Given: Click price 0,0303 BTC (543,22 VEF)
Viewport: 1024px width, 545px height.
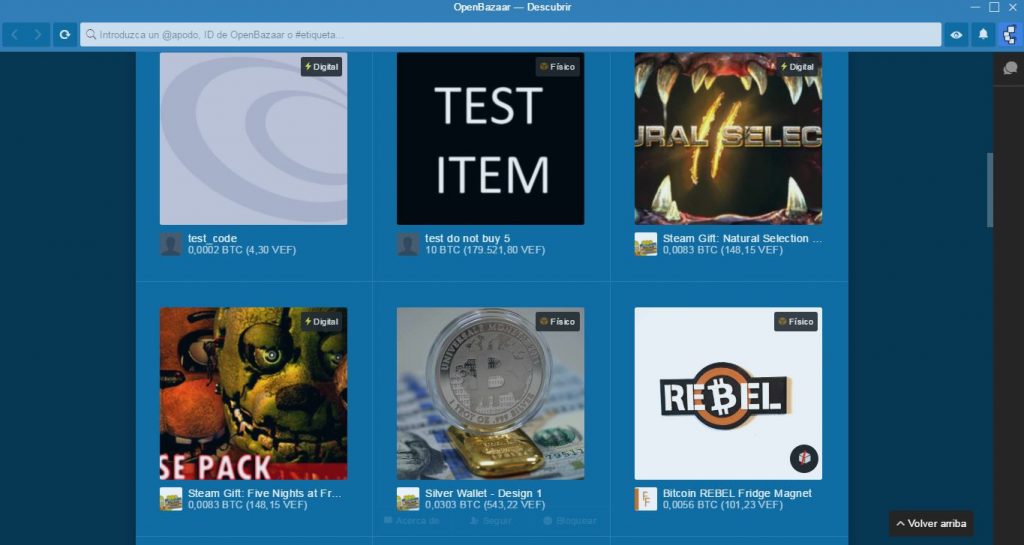Looking at the screenshot, I should (485, 505).
